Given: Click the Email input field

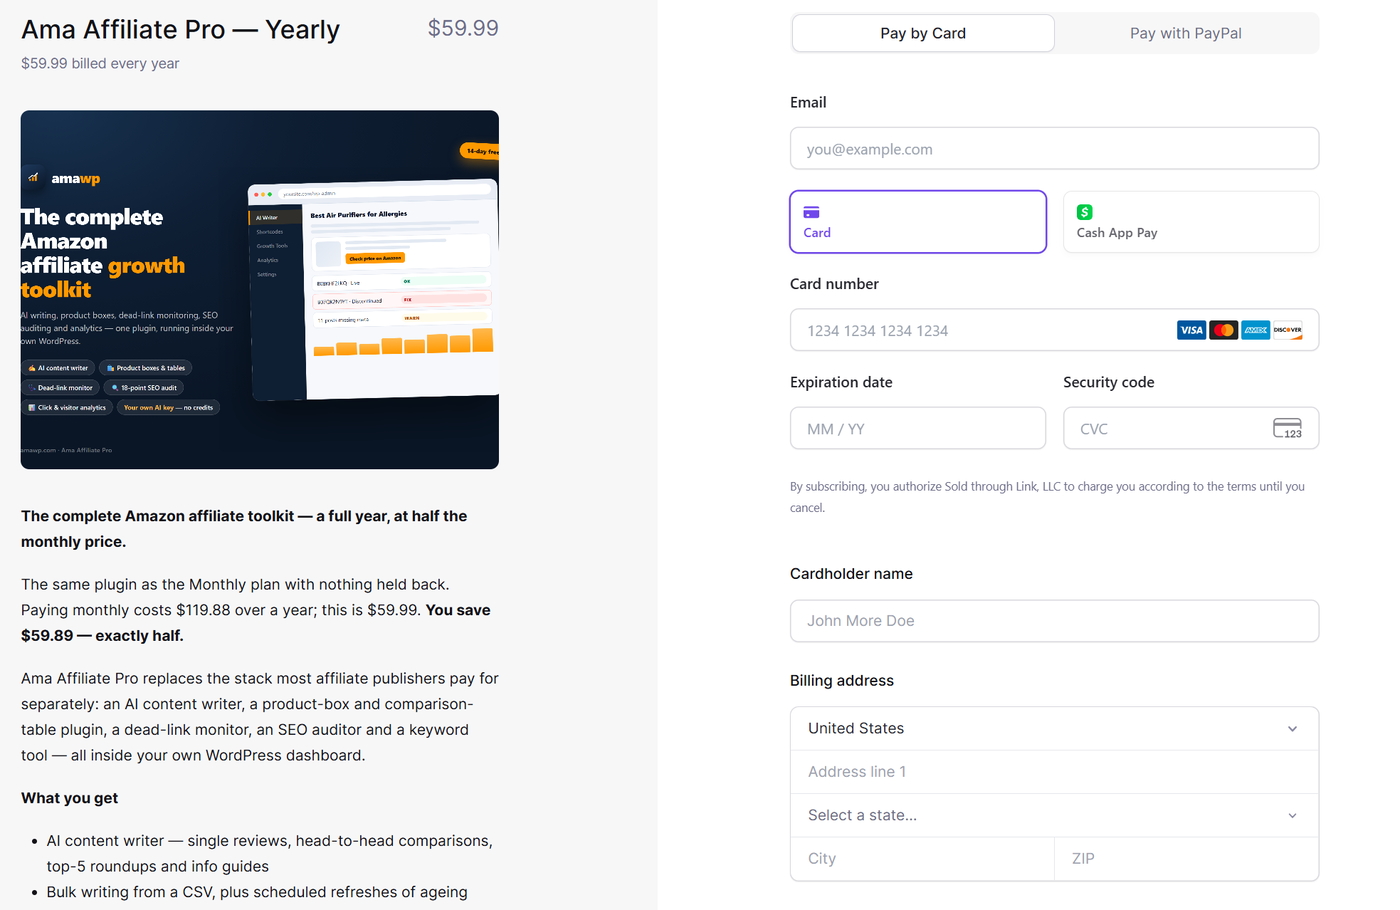Looking at the screenshot, I should tap(1054, 149).
